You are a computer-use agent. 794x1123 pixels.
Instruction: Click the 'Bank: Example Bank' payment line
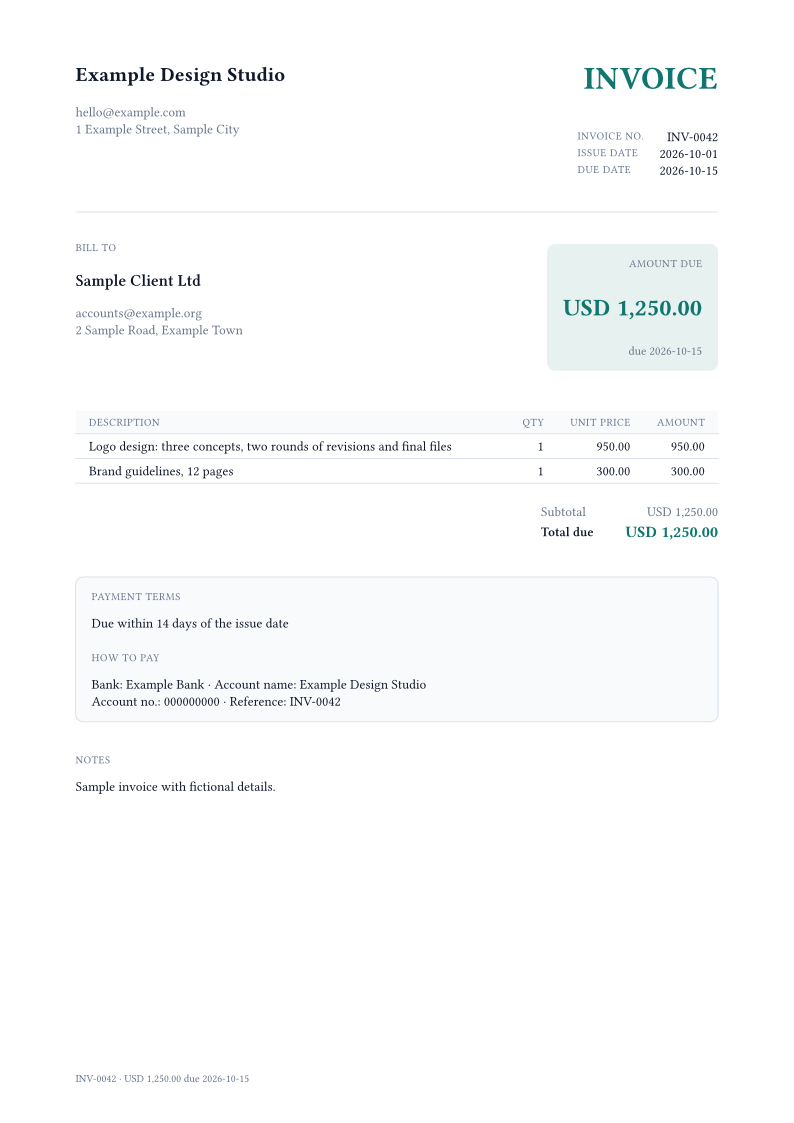(x=258, y=685)
